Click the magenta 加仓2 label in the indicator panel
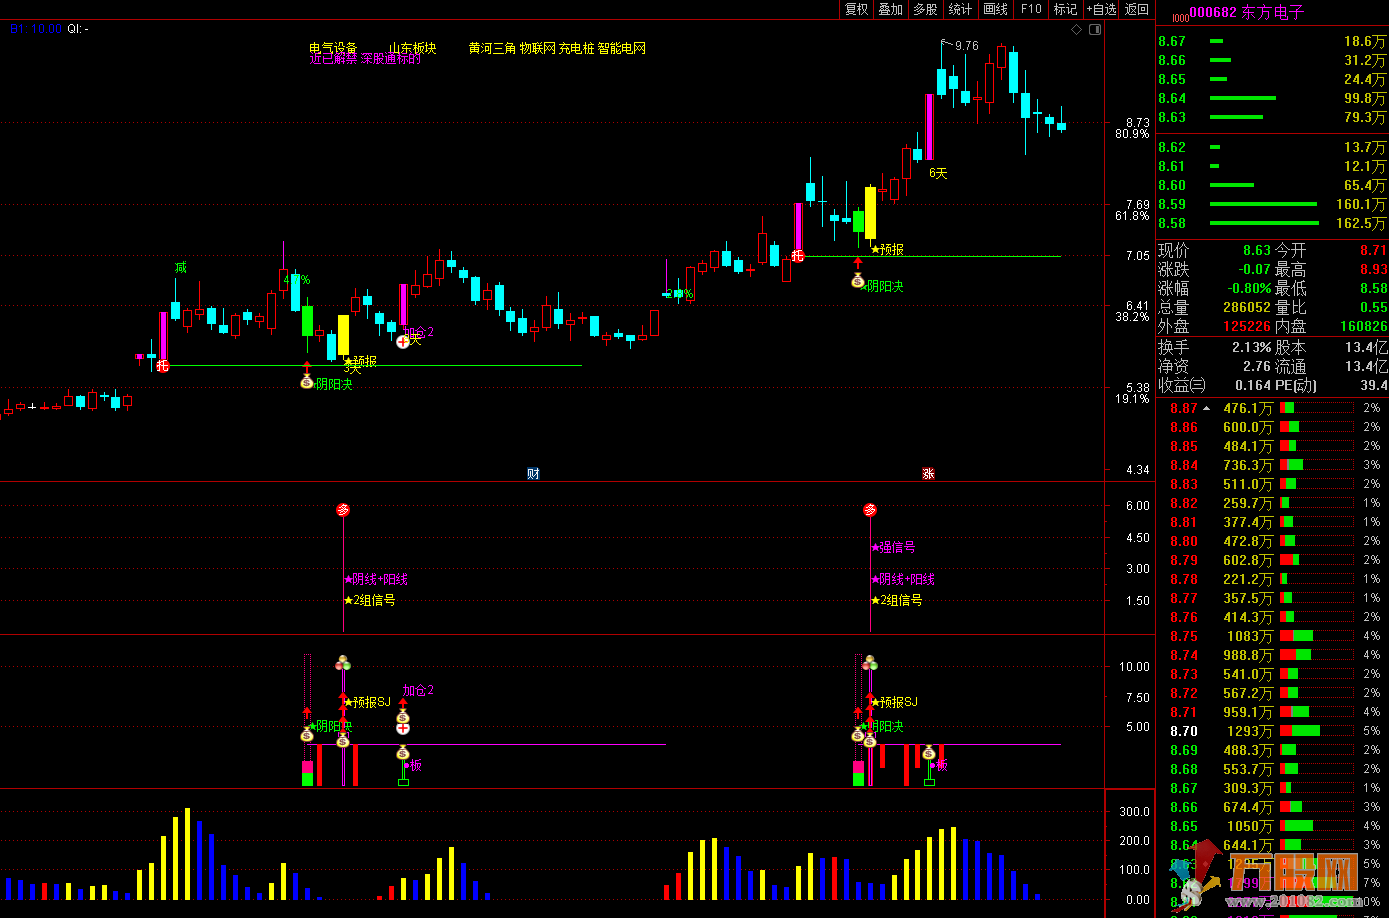 [418, 690]
